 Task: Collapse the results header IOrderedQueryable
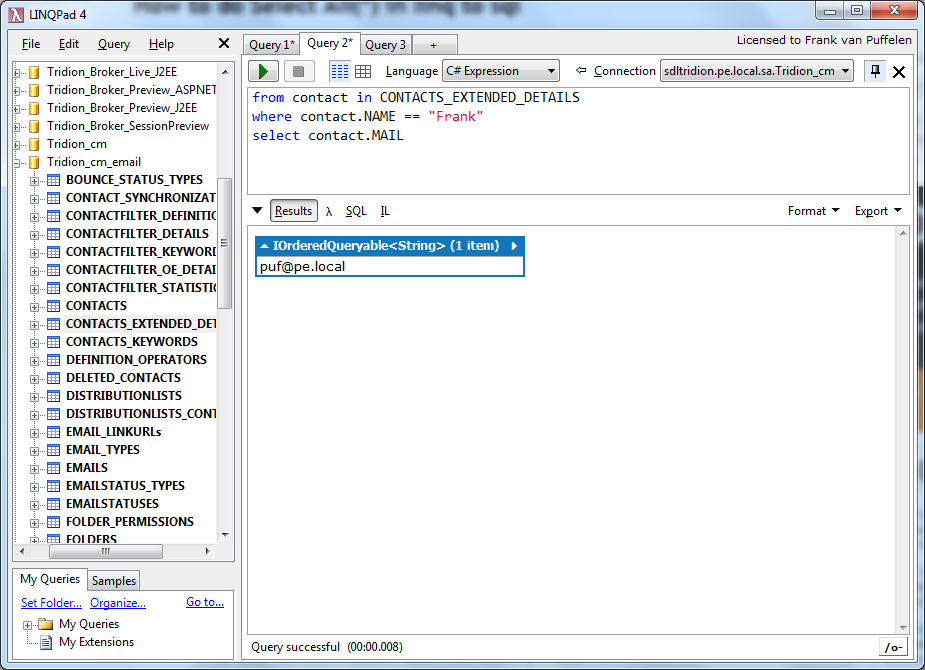(265, 246)
